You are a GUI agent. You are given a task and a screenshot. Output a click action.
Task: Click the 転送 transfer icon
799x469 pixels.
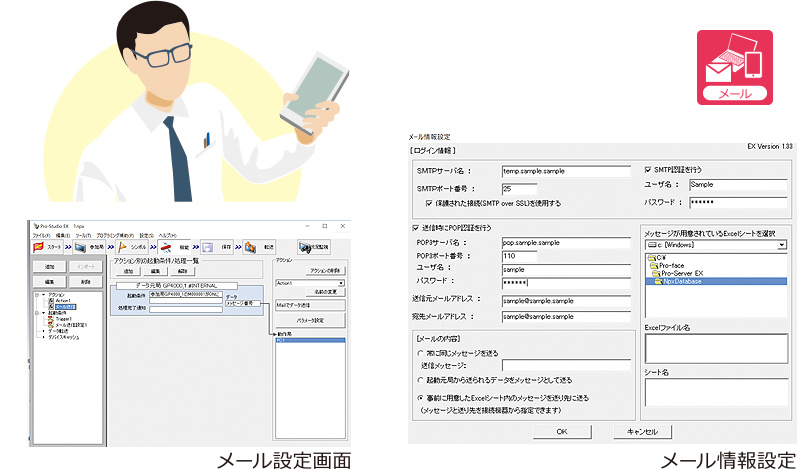(x=250, y=247)
